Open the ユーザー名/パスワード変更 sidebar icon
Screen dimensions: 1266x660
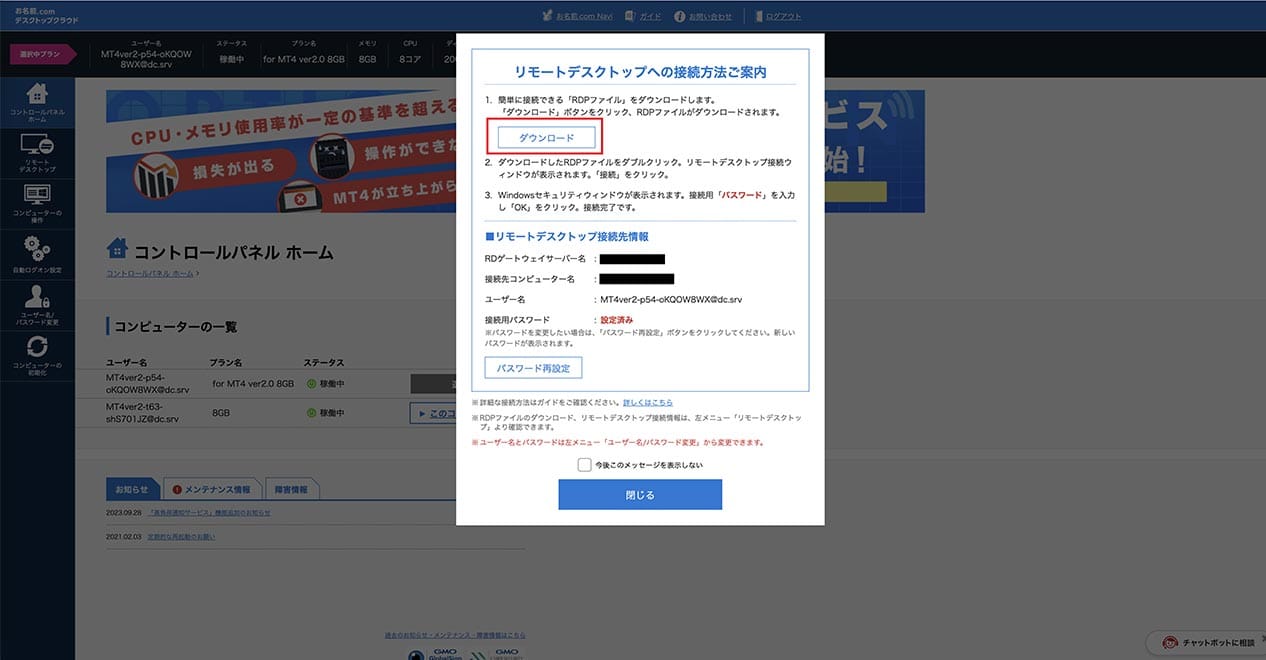(37, 305)
